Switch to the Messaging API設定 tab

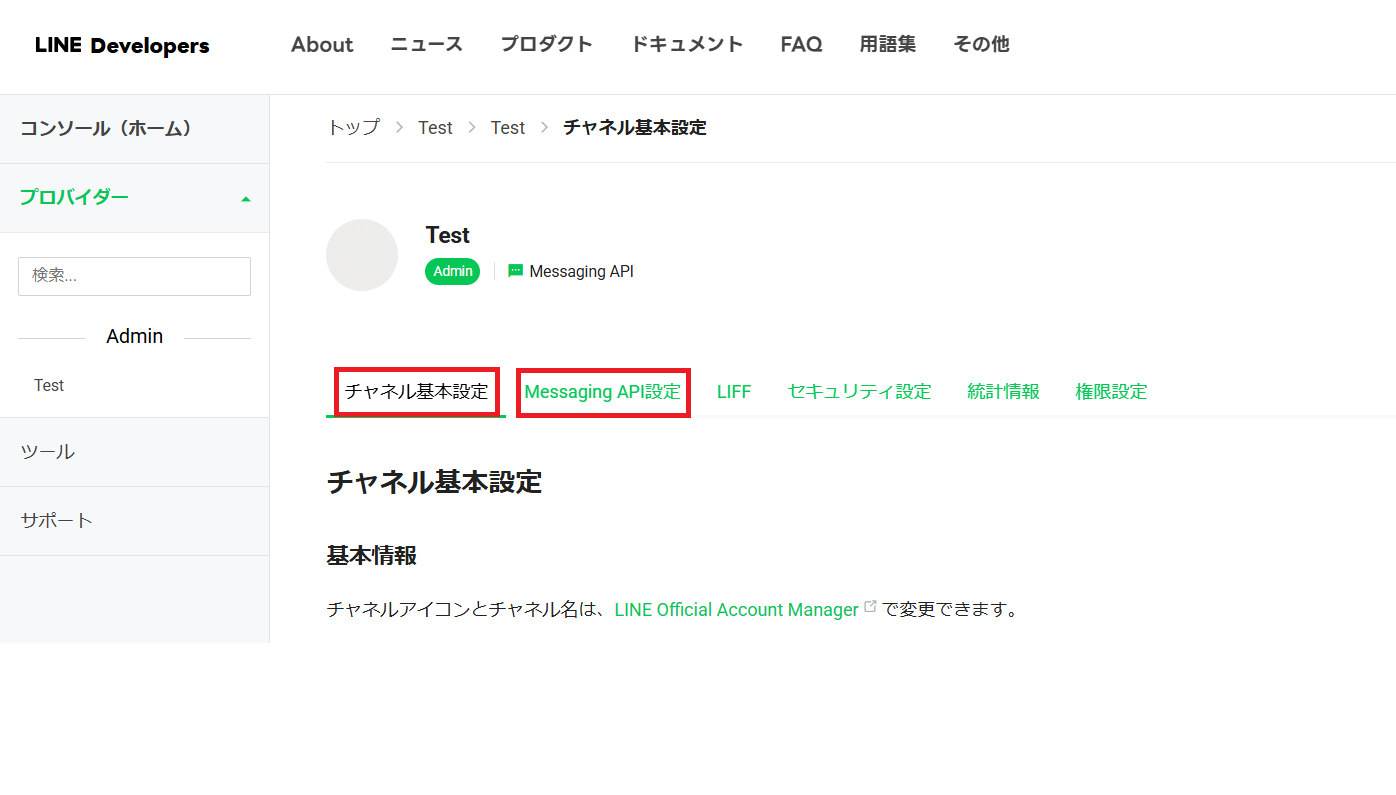[x=602, y=391]
